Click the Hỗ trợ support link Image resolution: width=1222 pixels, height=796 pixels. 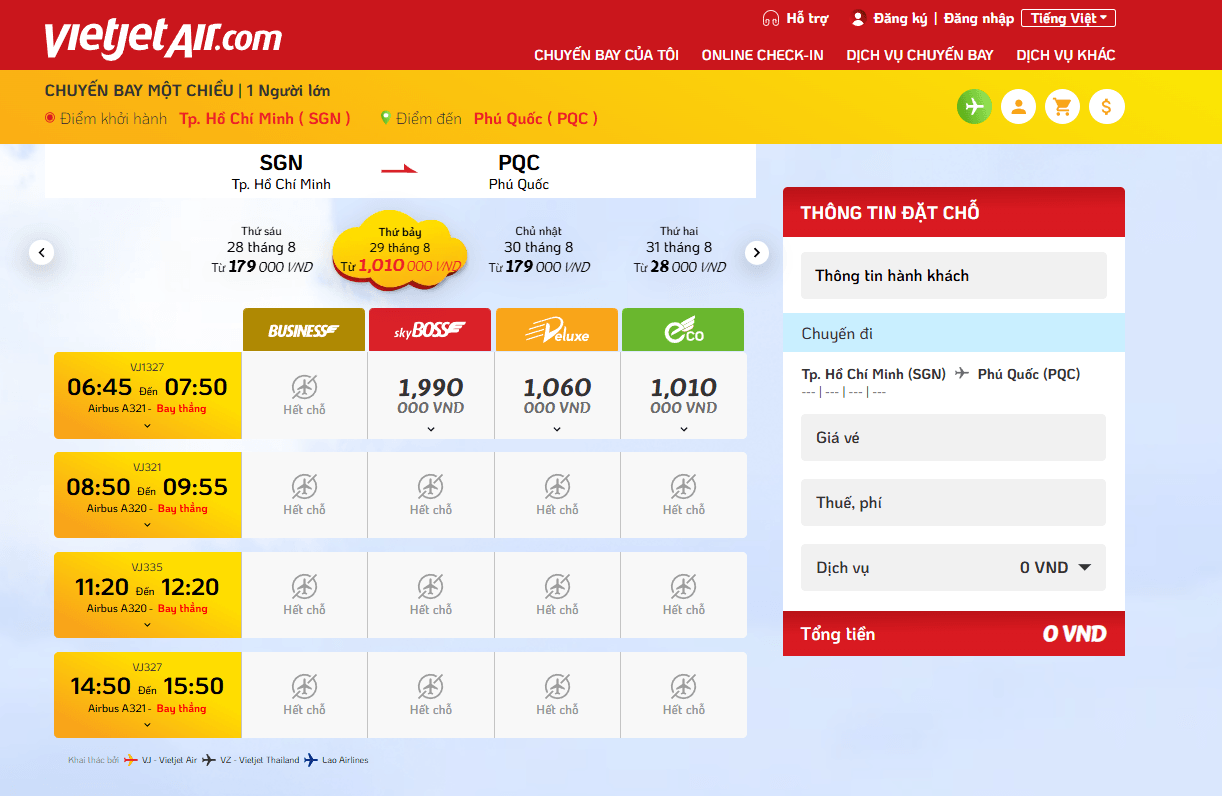point(807,18)
